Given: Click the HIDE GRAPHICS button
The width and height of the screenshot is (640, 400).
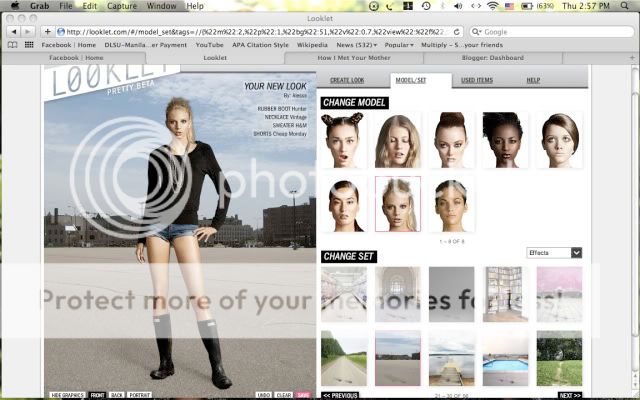Looking at the screenshot, I should (67, 395).
